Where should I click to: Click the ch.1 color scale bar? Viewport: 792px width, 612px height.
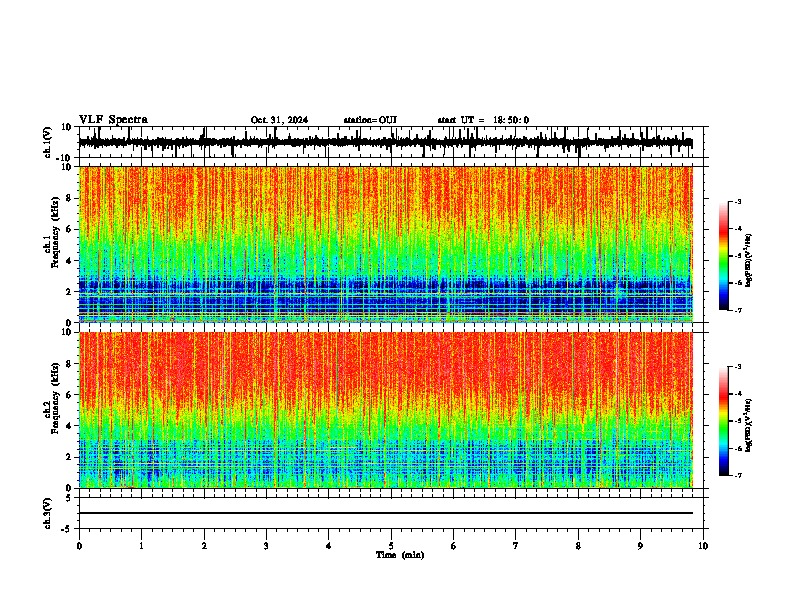724,256
